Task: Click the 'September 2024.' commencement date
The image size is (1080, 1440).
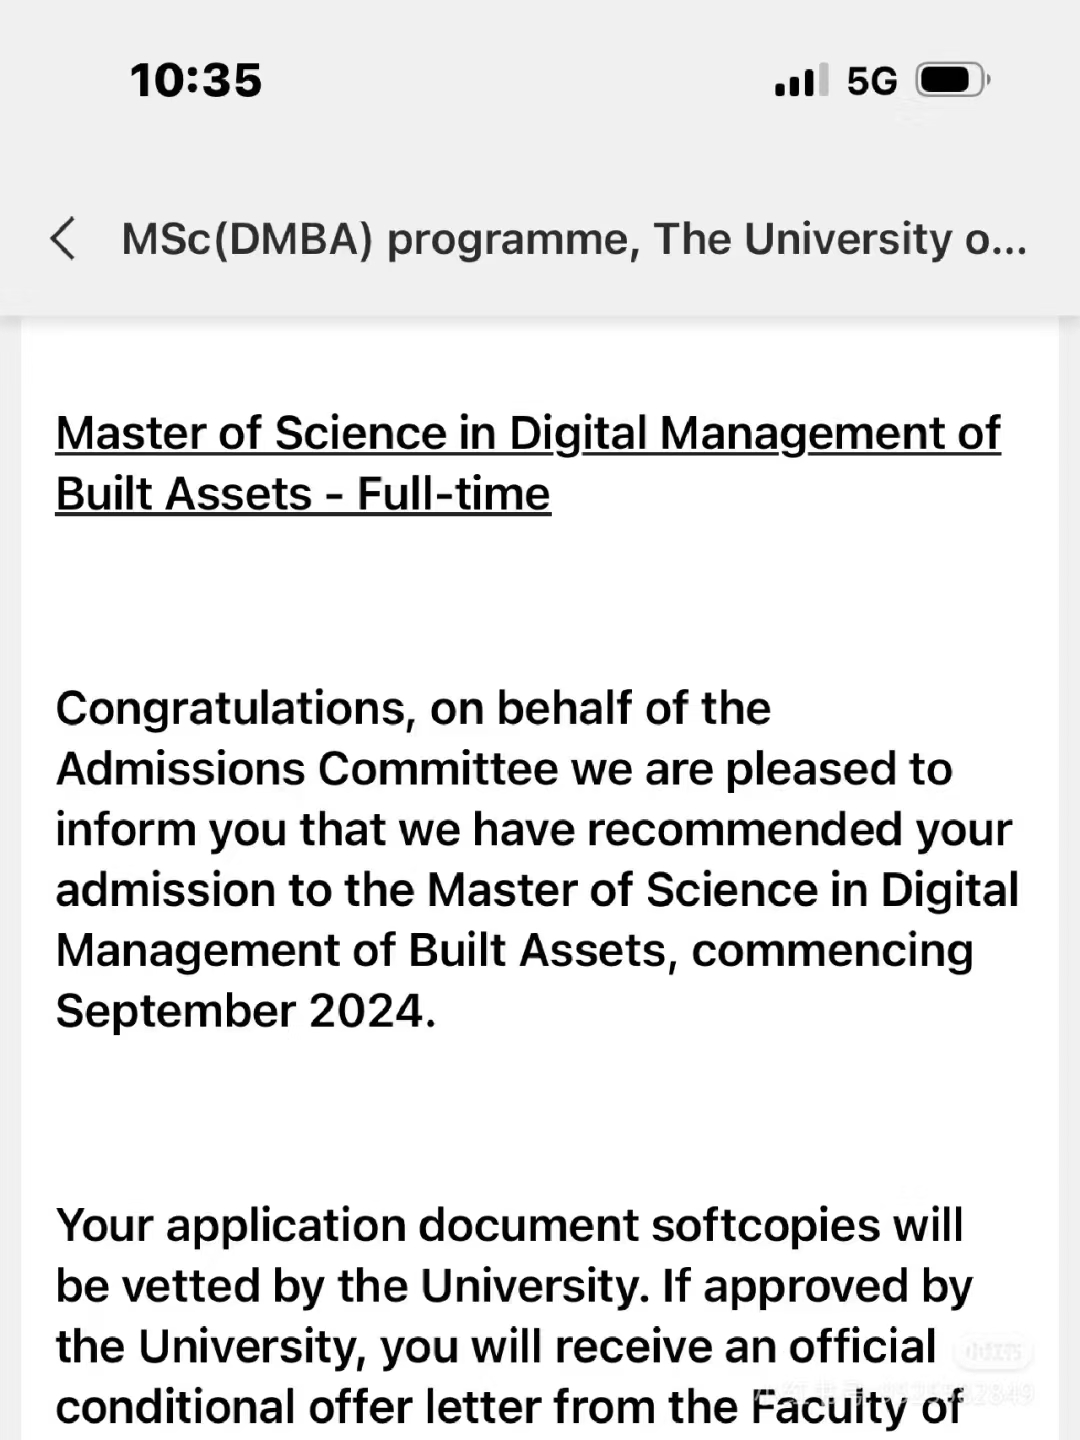Action: click(246, 1011)
